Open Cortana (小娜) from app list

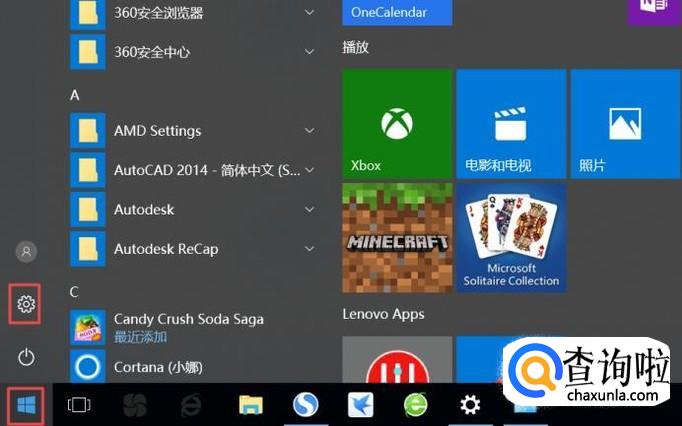(x=165, y=367)
